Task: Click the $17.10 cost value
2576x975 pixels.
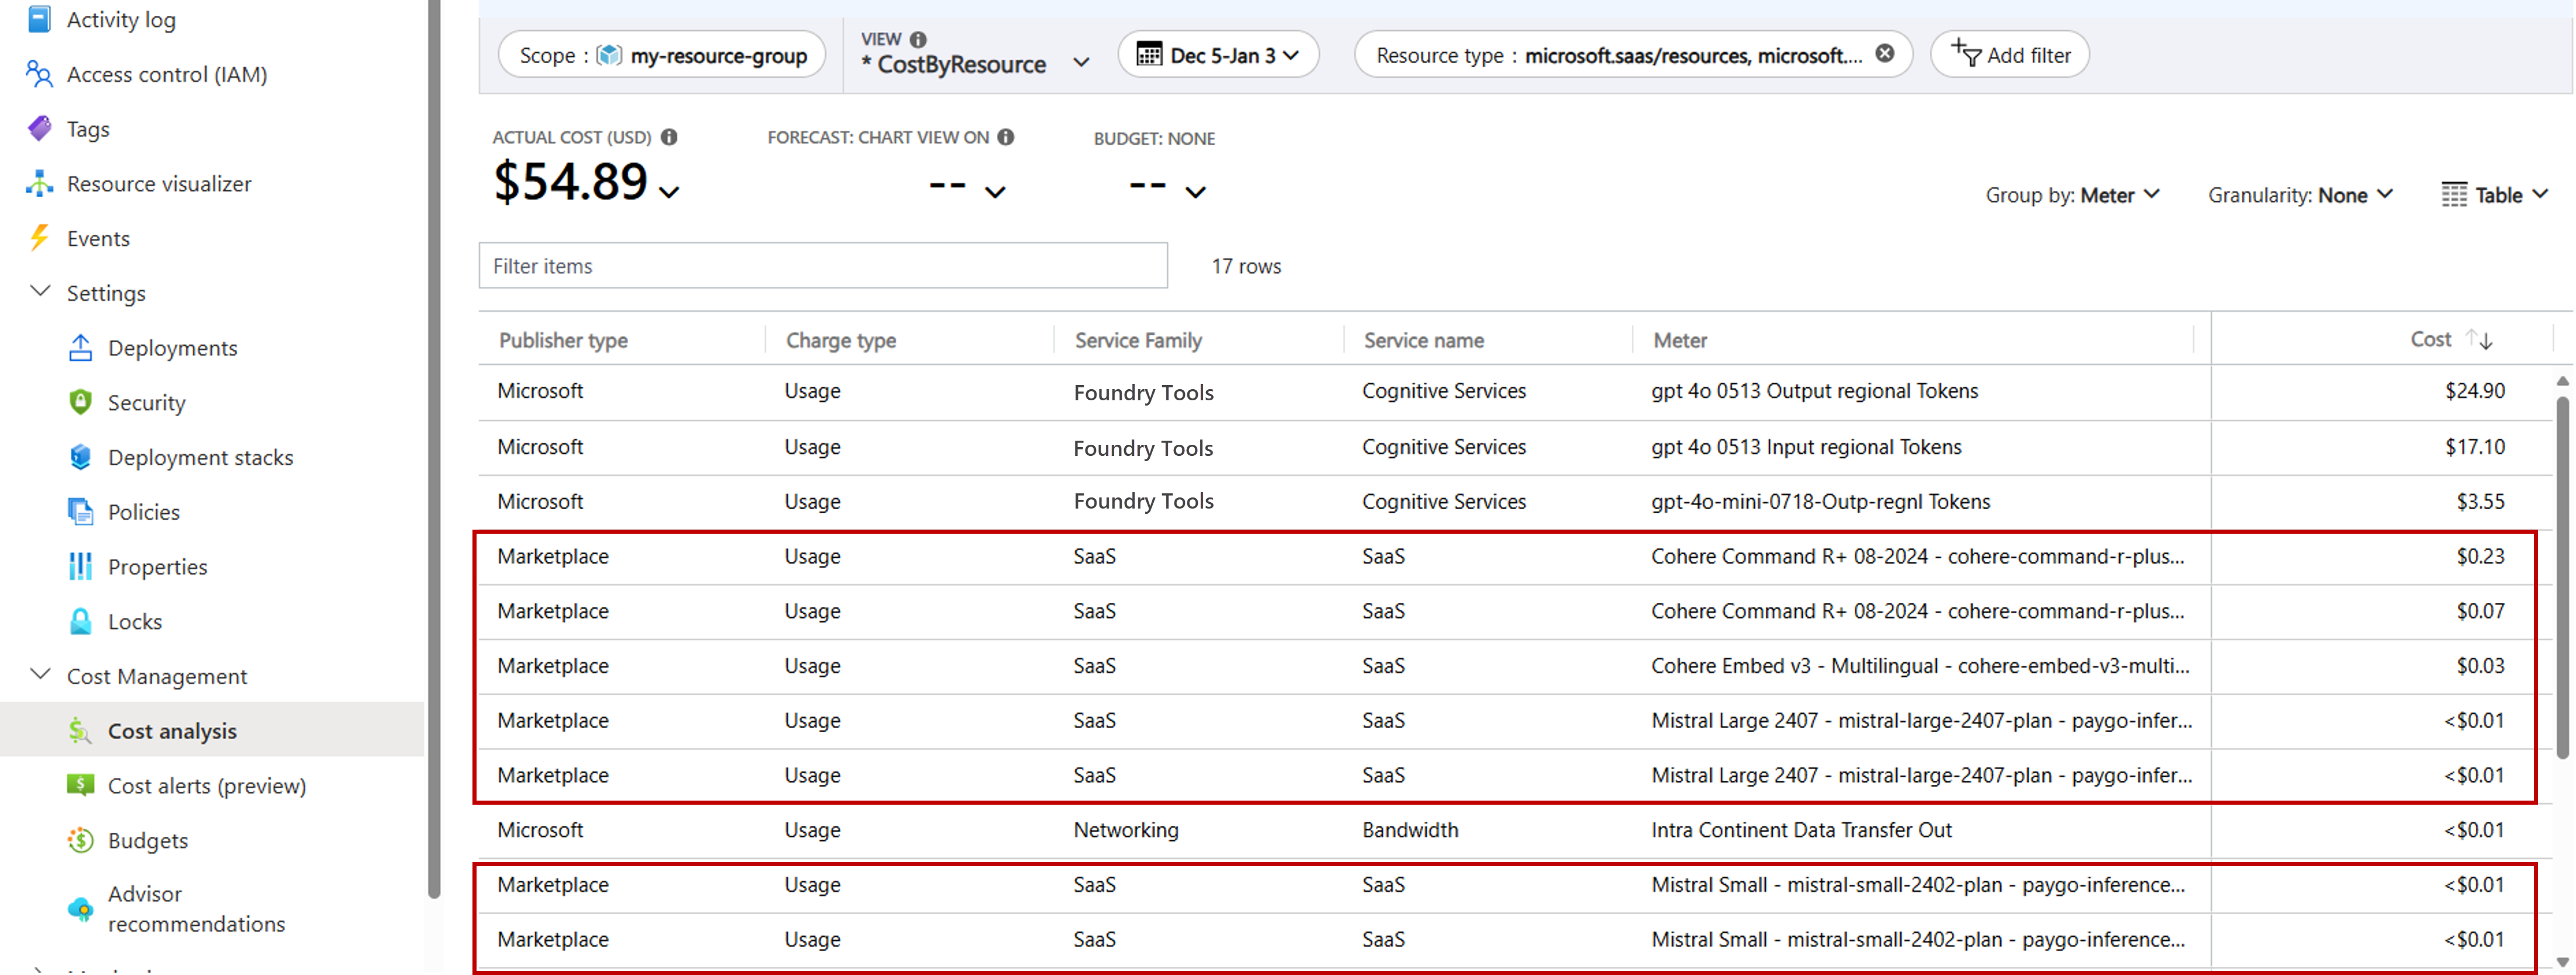Action: coord(2475,447)
